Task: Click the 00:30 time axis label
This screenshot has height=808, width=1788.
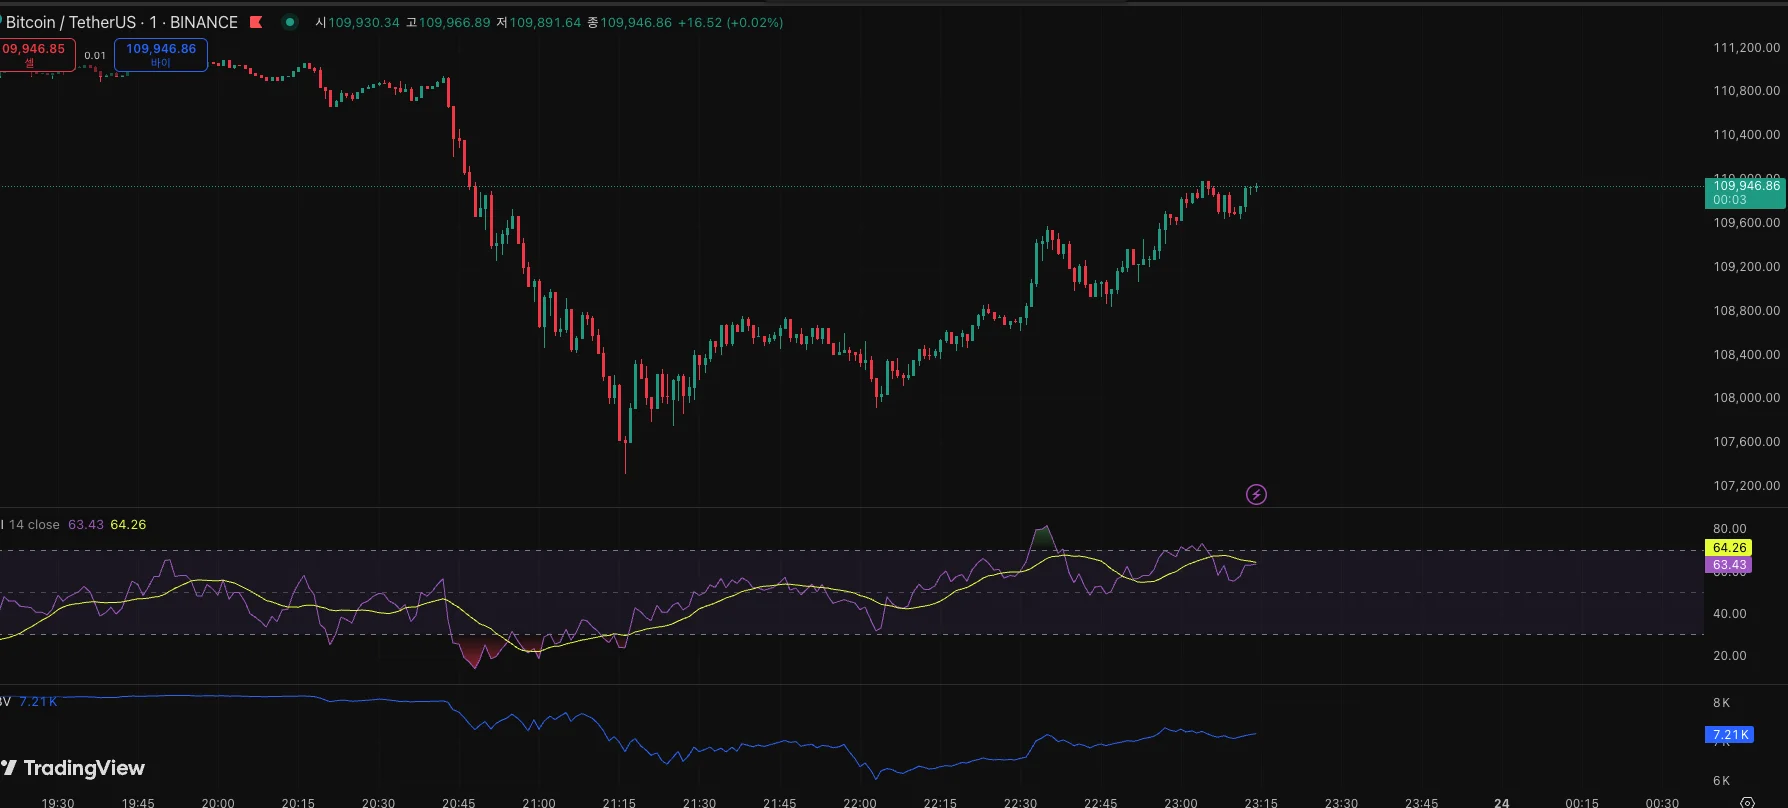Action: click(x=1662, y=803)
